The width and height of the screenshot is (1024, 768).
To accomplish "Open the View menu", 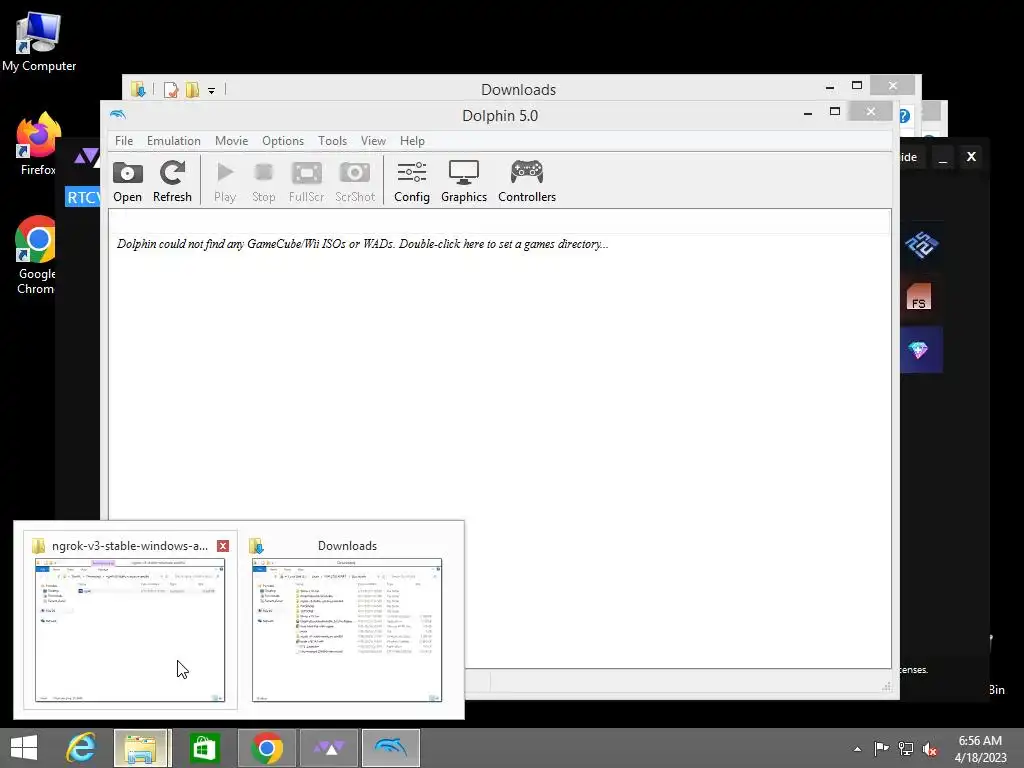I will click(x=373, y=141).
